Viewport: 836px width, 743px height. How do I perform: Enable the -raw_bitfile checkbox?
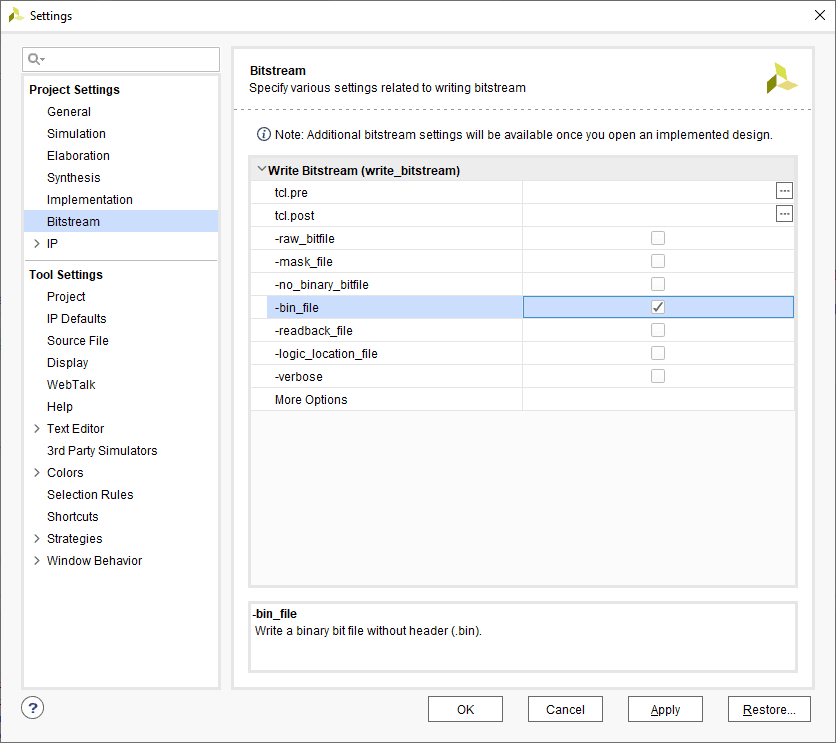[x=658, y=238]
